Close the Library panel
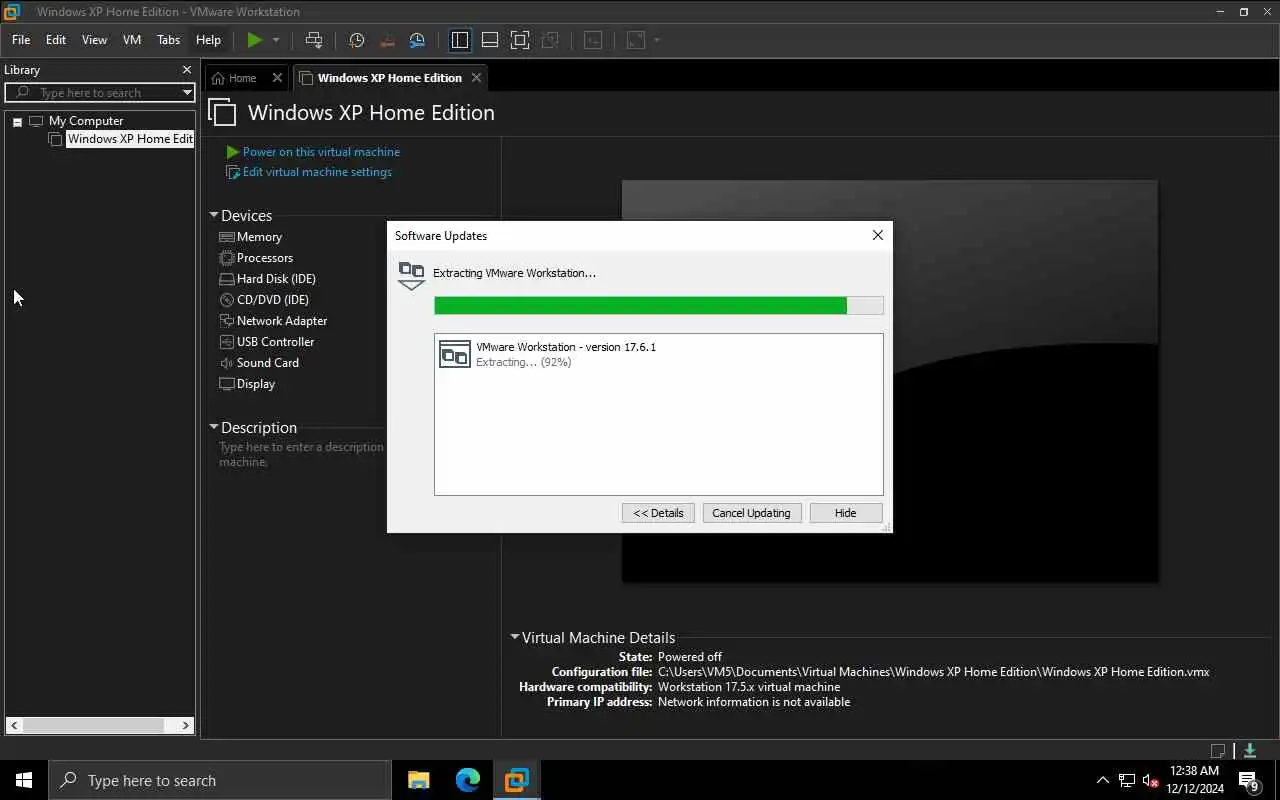 click(186, 70)
